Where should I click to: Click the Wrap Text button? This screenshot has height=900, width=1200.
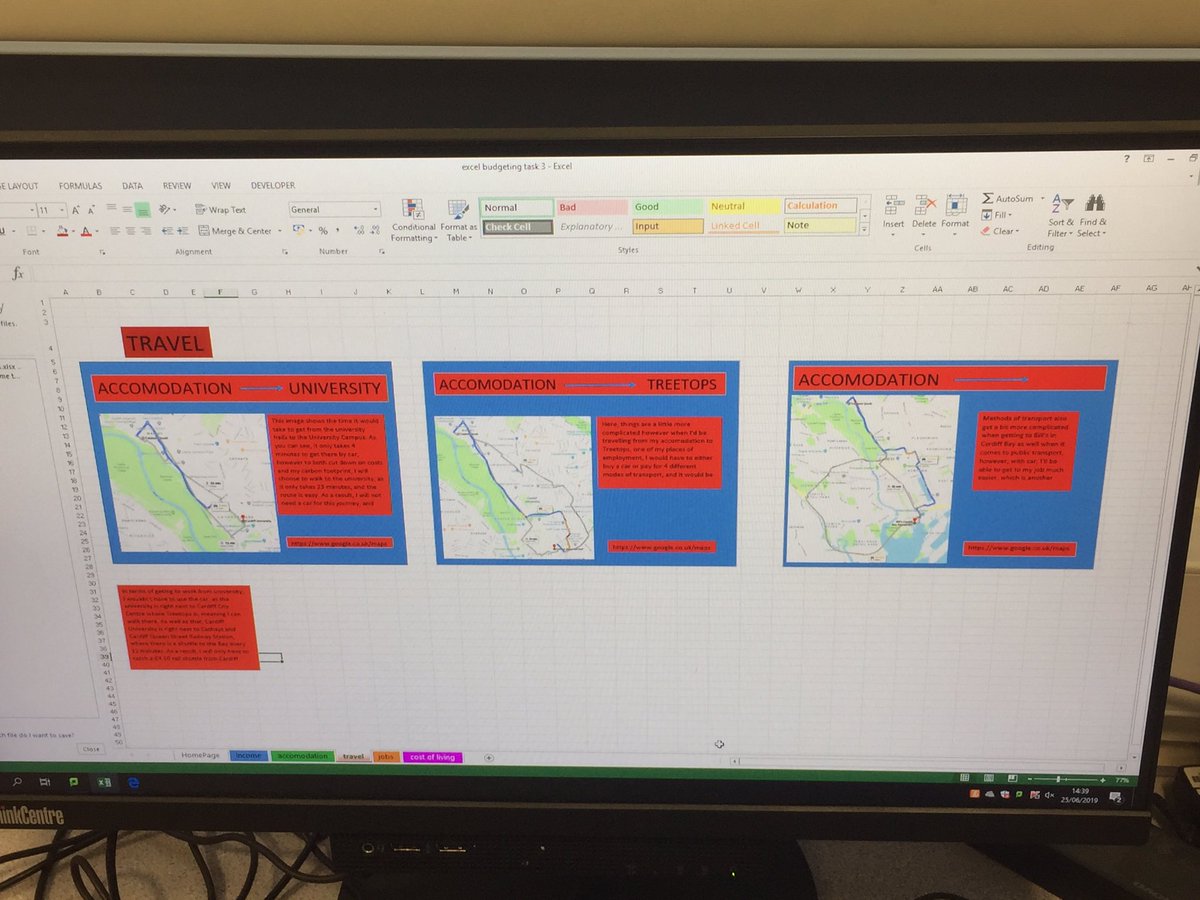point(220,210)
